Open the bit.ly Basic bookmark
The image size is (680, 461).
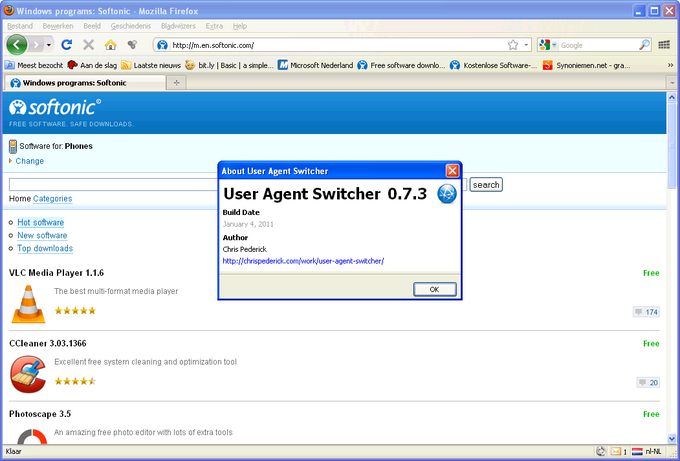[229, 65]
